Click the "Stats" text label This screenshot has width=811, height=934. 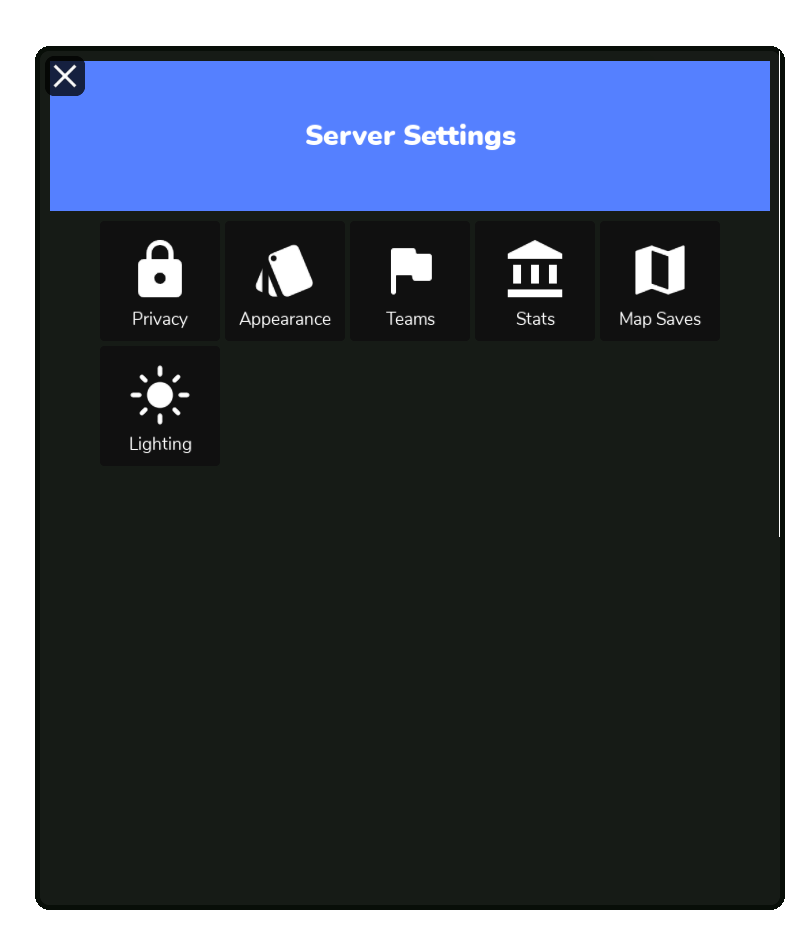tap(535, 319)
